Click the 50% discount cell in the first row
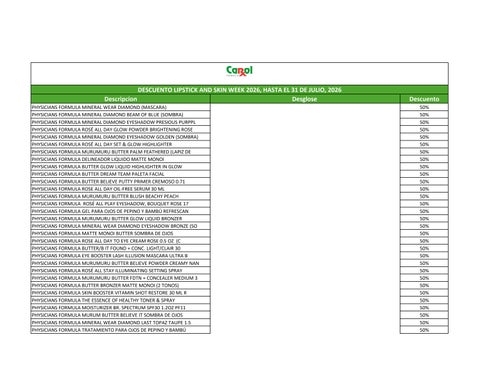Image resolution: width=480 pixels, height=371 pixels. (424, 107)
